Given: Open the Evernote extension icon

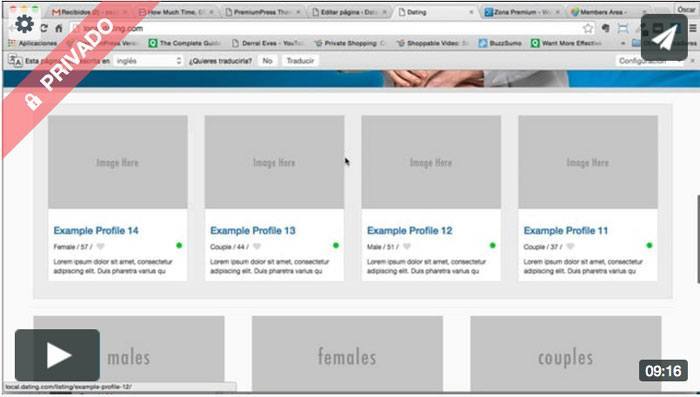Looking at the screenshot, I should pos(605,28).
